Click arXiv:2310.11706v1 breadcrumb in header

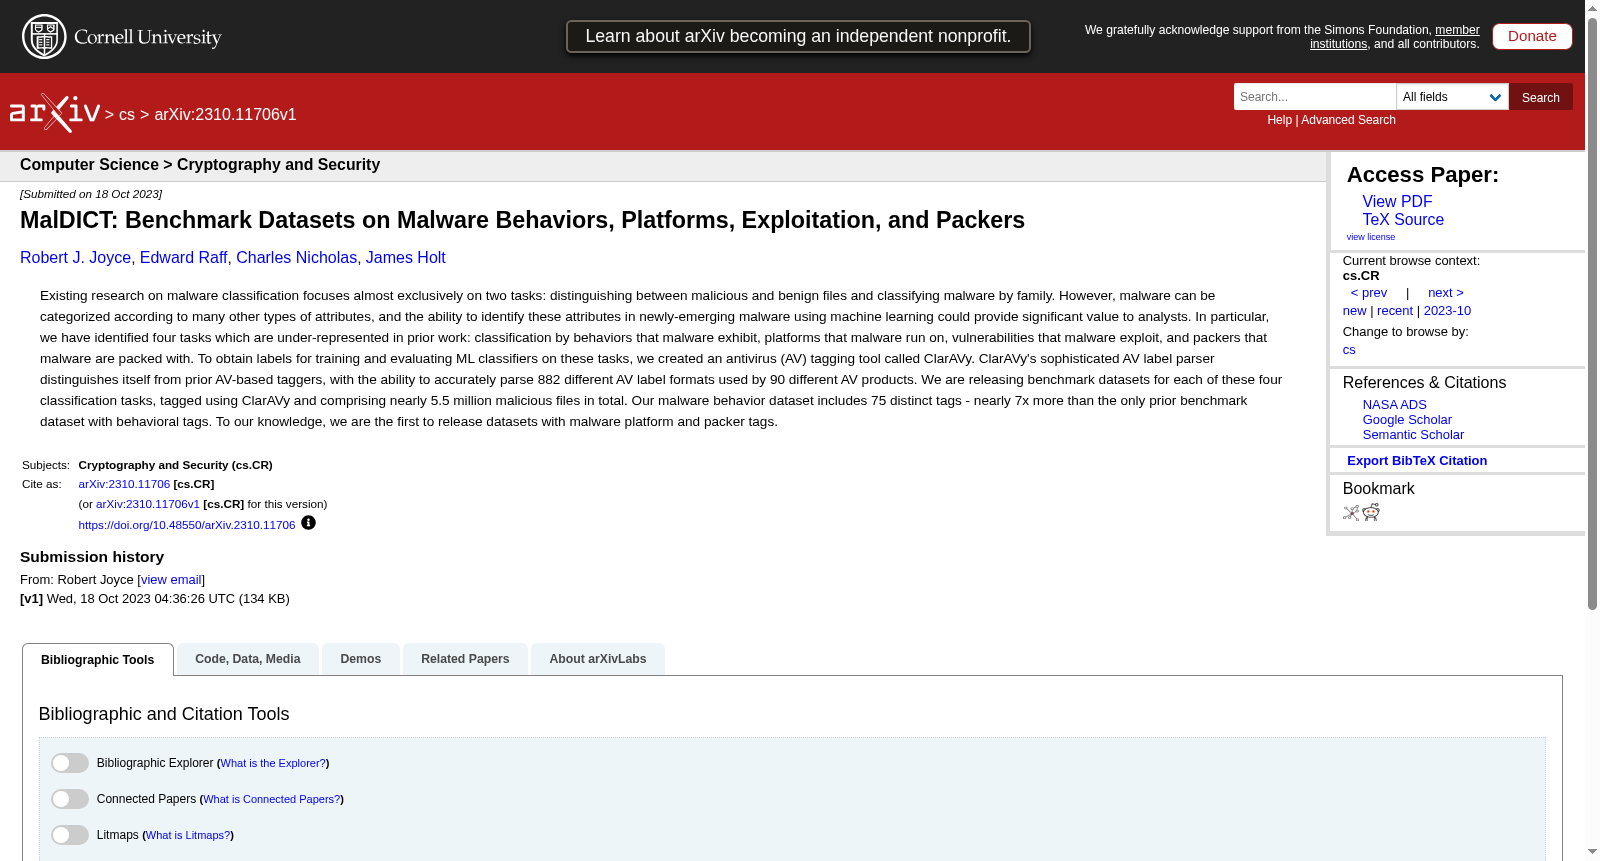pyautogui.click(x=225, y=114)
